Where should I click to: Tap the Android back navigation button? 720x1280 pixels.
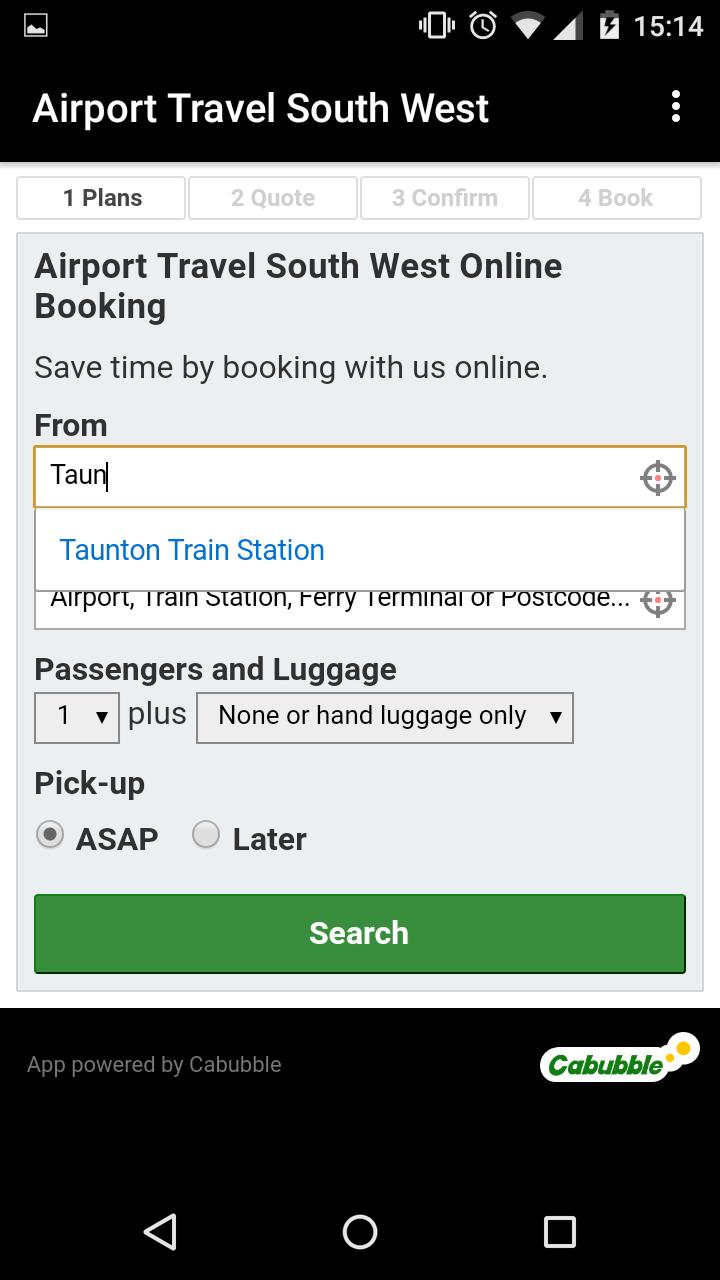[160, 1232]
